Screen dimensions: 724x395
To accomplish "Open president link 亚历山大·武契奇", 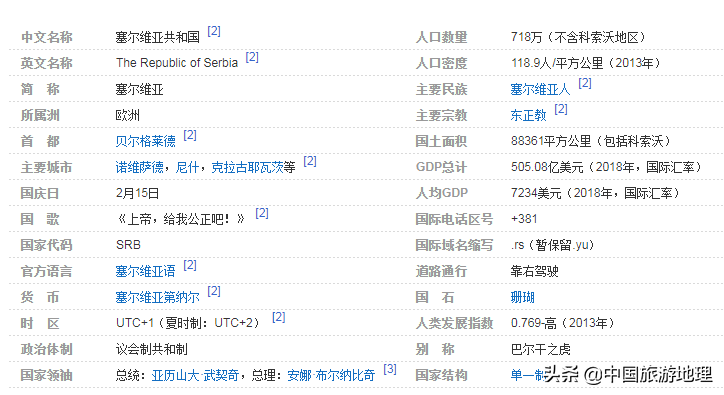I will 195,375.
